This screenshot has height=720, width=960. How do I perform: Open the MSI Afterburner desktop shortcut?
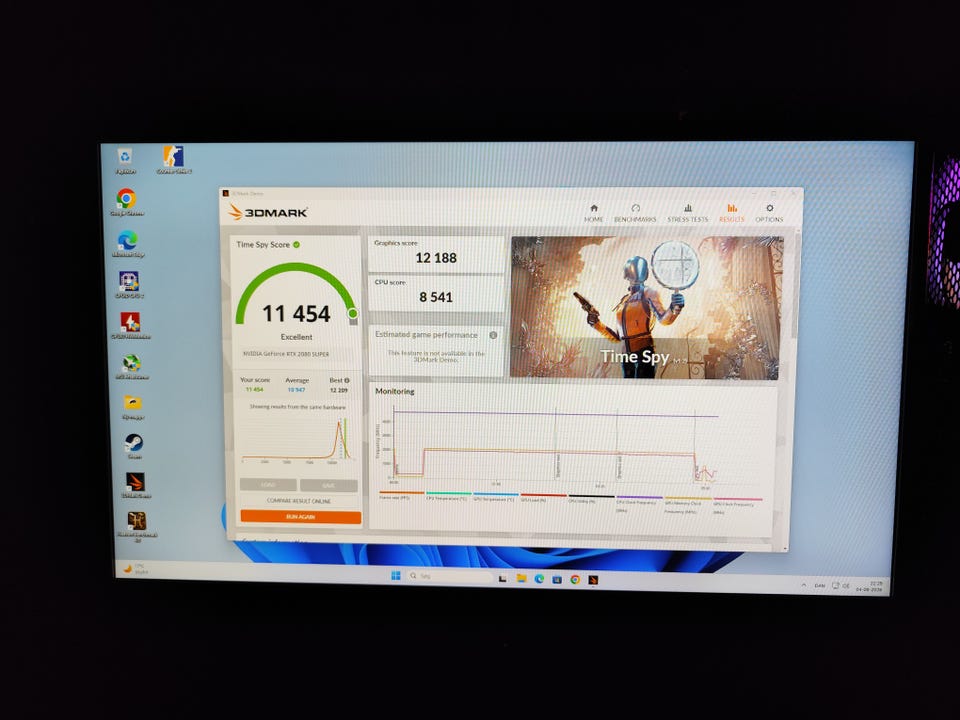pos(132,366)
